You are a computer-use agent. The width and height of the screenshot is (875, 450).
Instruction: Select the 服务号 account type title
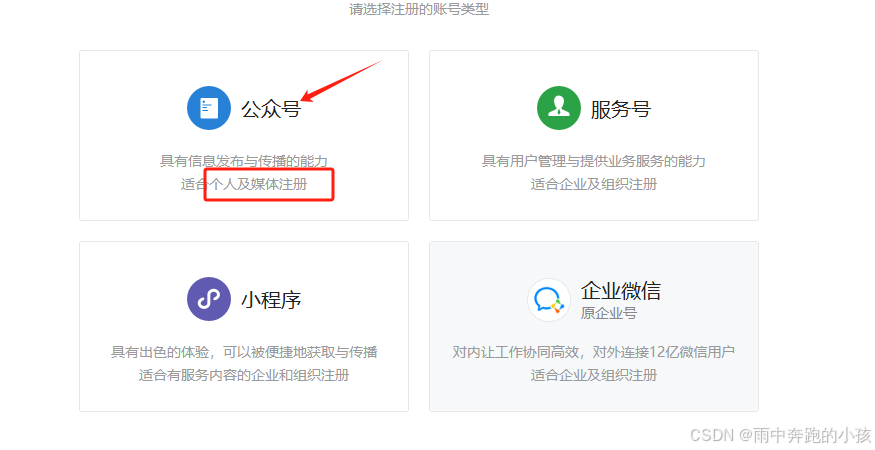pyautogui.click(x=621, y=109)
